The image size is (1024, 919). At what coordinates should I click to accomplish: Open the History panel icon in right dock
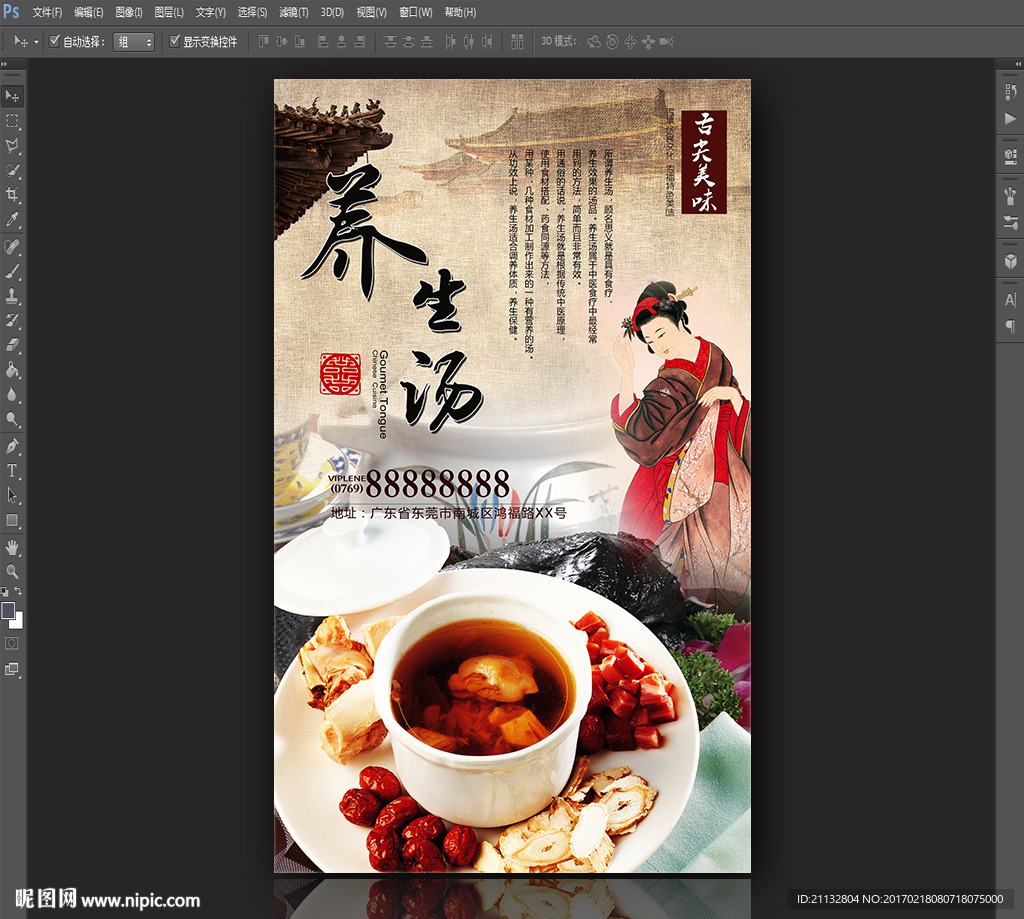(x=1010, y=92)
